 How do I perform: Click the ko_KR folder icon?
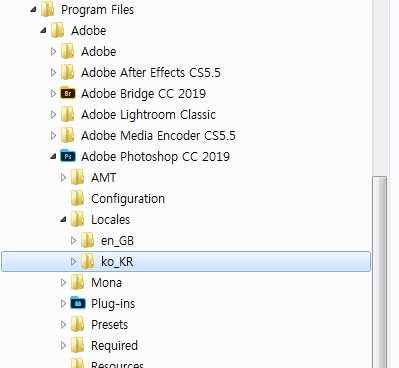[x=87, y=261]
